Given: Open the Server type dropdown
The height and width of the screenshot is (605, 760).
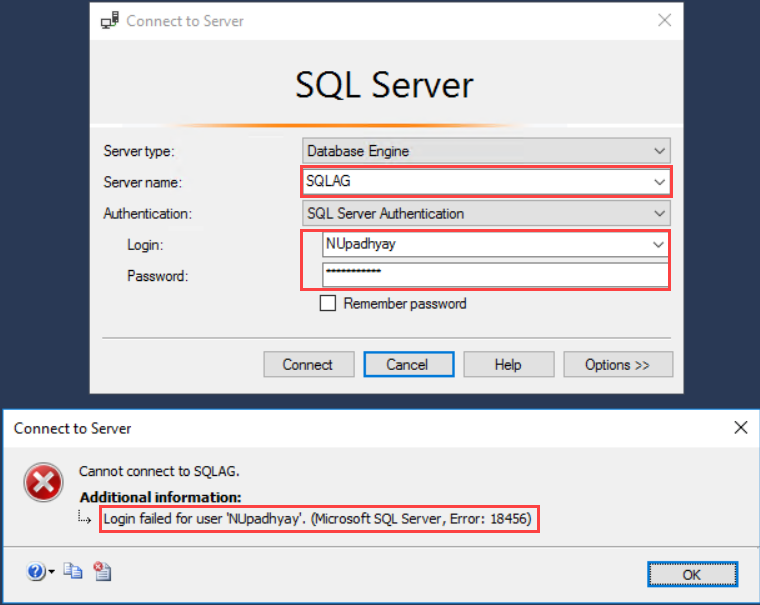Looking at the screenshot, I should [x=659, y=151].
